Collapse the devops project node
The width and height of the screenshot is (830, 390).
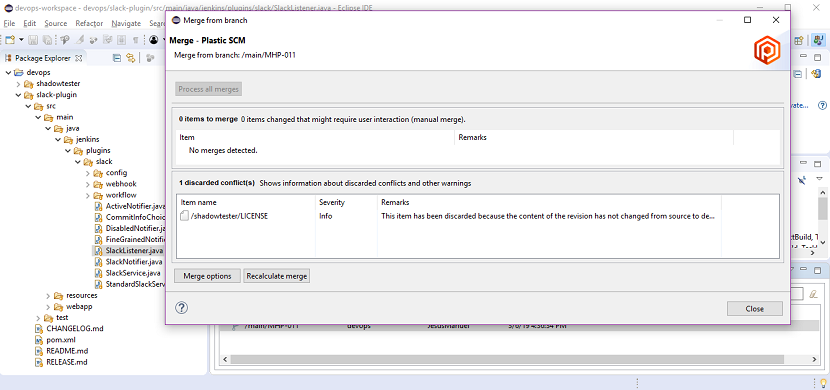8,72
